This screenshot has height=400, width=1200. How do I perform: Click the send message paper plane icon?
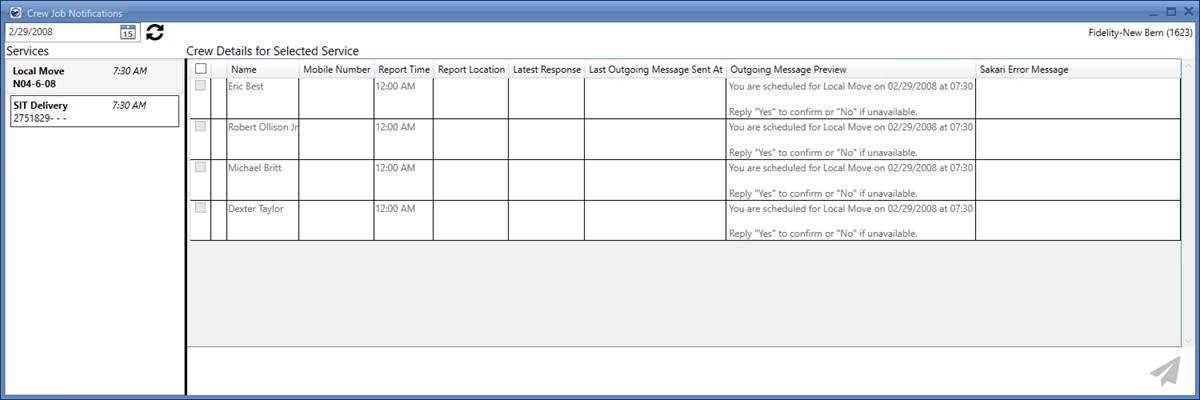click(x=1164, y=372)
